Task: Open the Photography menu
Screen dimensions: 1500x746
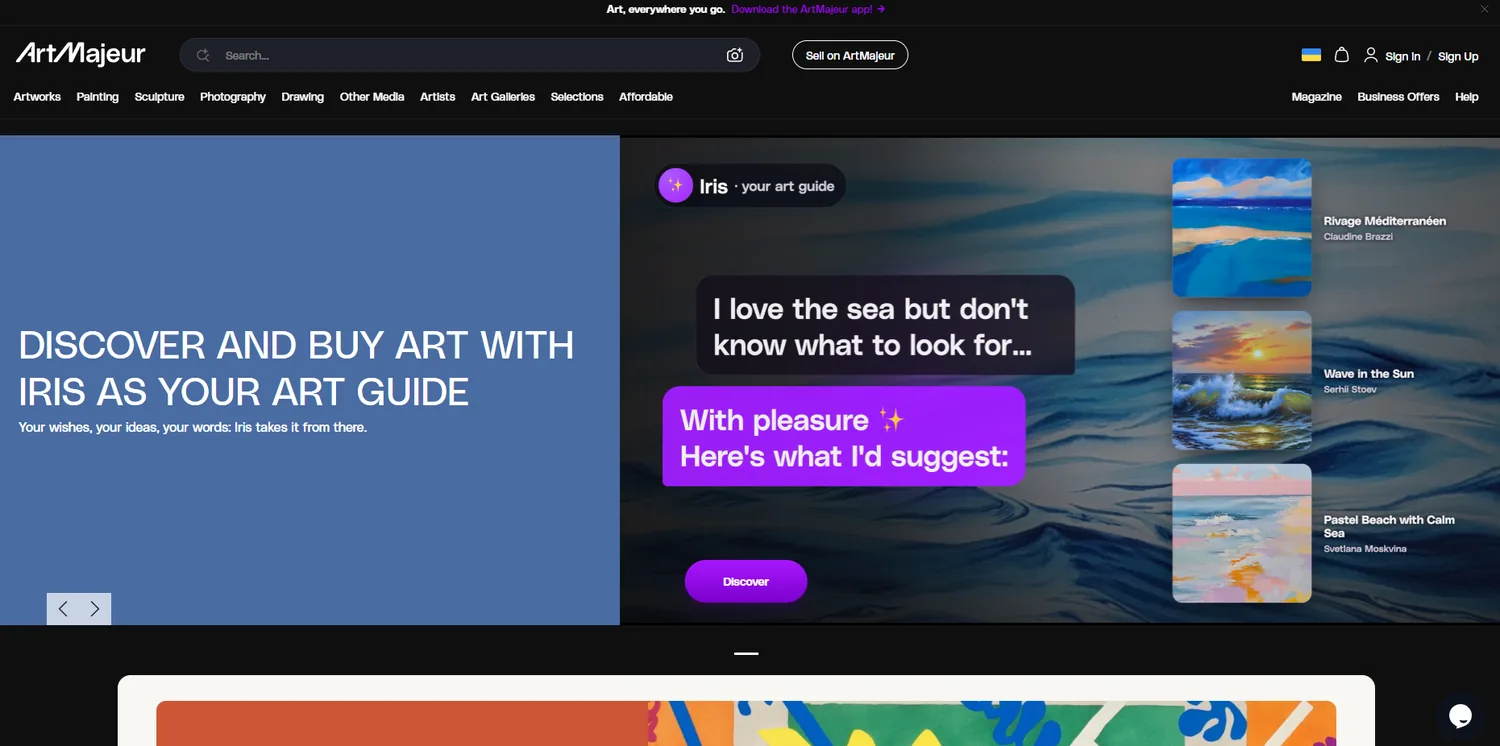Action: point(233,97)
